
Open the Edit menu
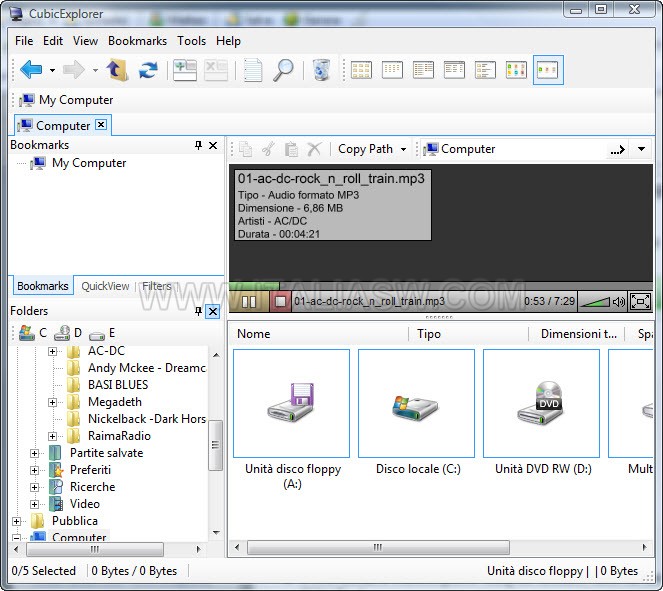[53, 41]
